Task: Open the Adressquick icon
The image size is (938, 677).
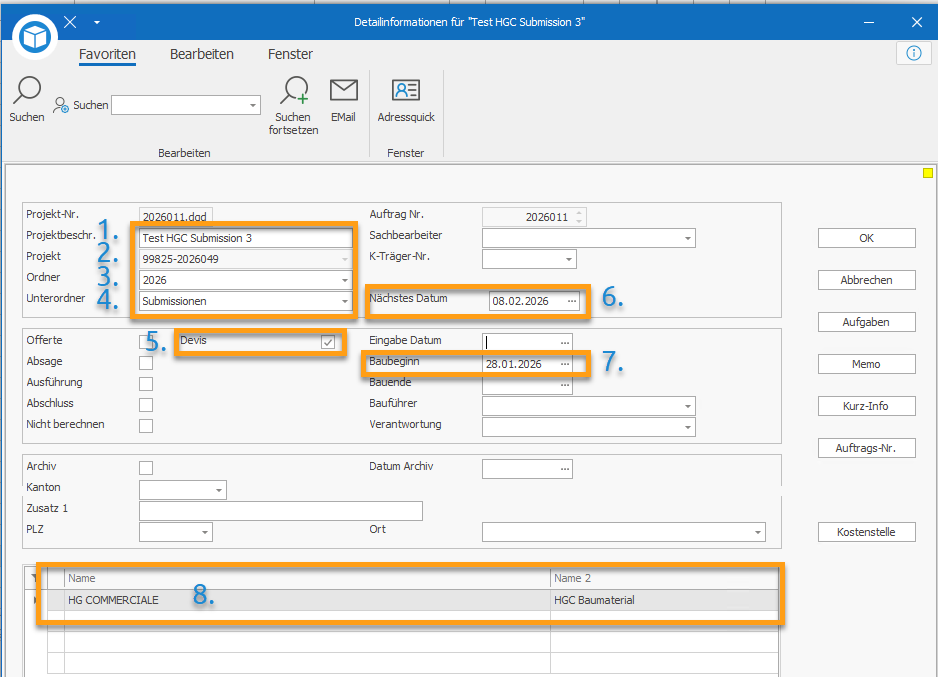Action: (406, 90)
